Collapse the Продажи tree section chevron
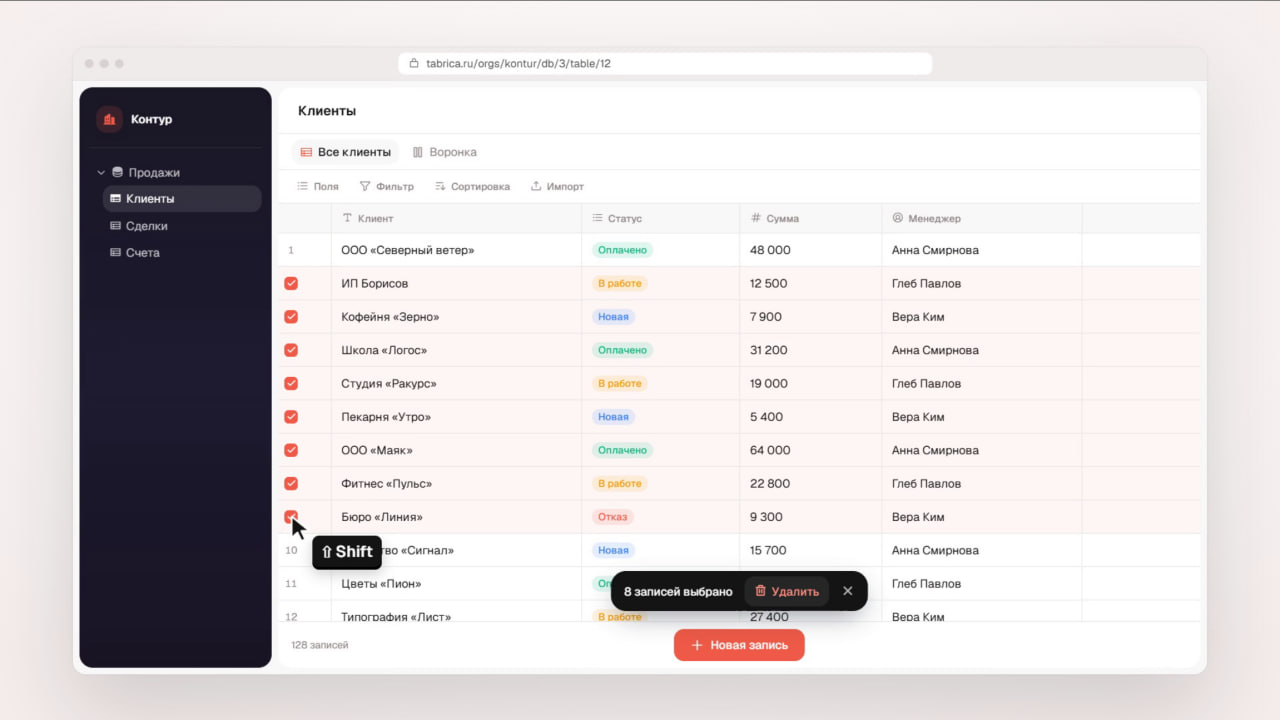1280x720 pixels. tap(101, 172)
